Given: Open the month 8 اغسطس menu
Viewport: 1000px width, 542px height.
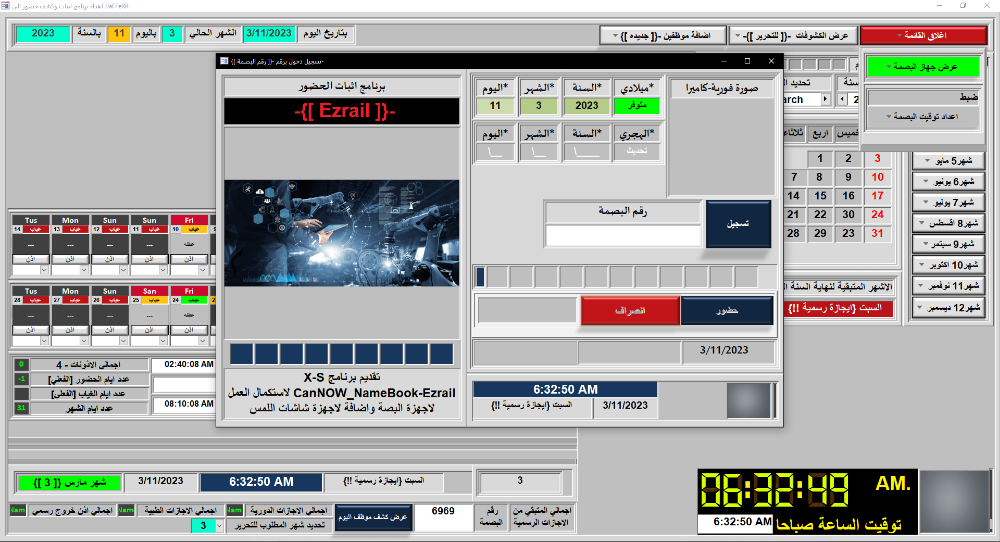Looking at the screenshot, I should coord(948,223).
